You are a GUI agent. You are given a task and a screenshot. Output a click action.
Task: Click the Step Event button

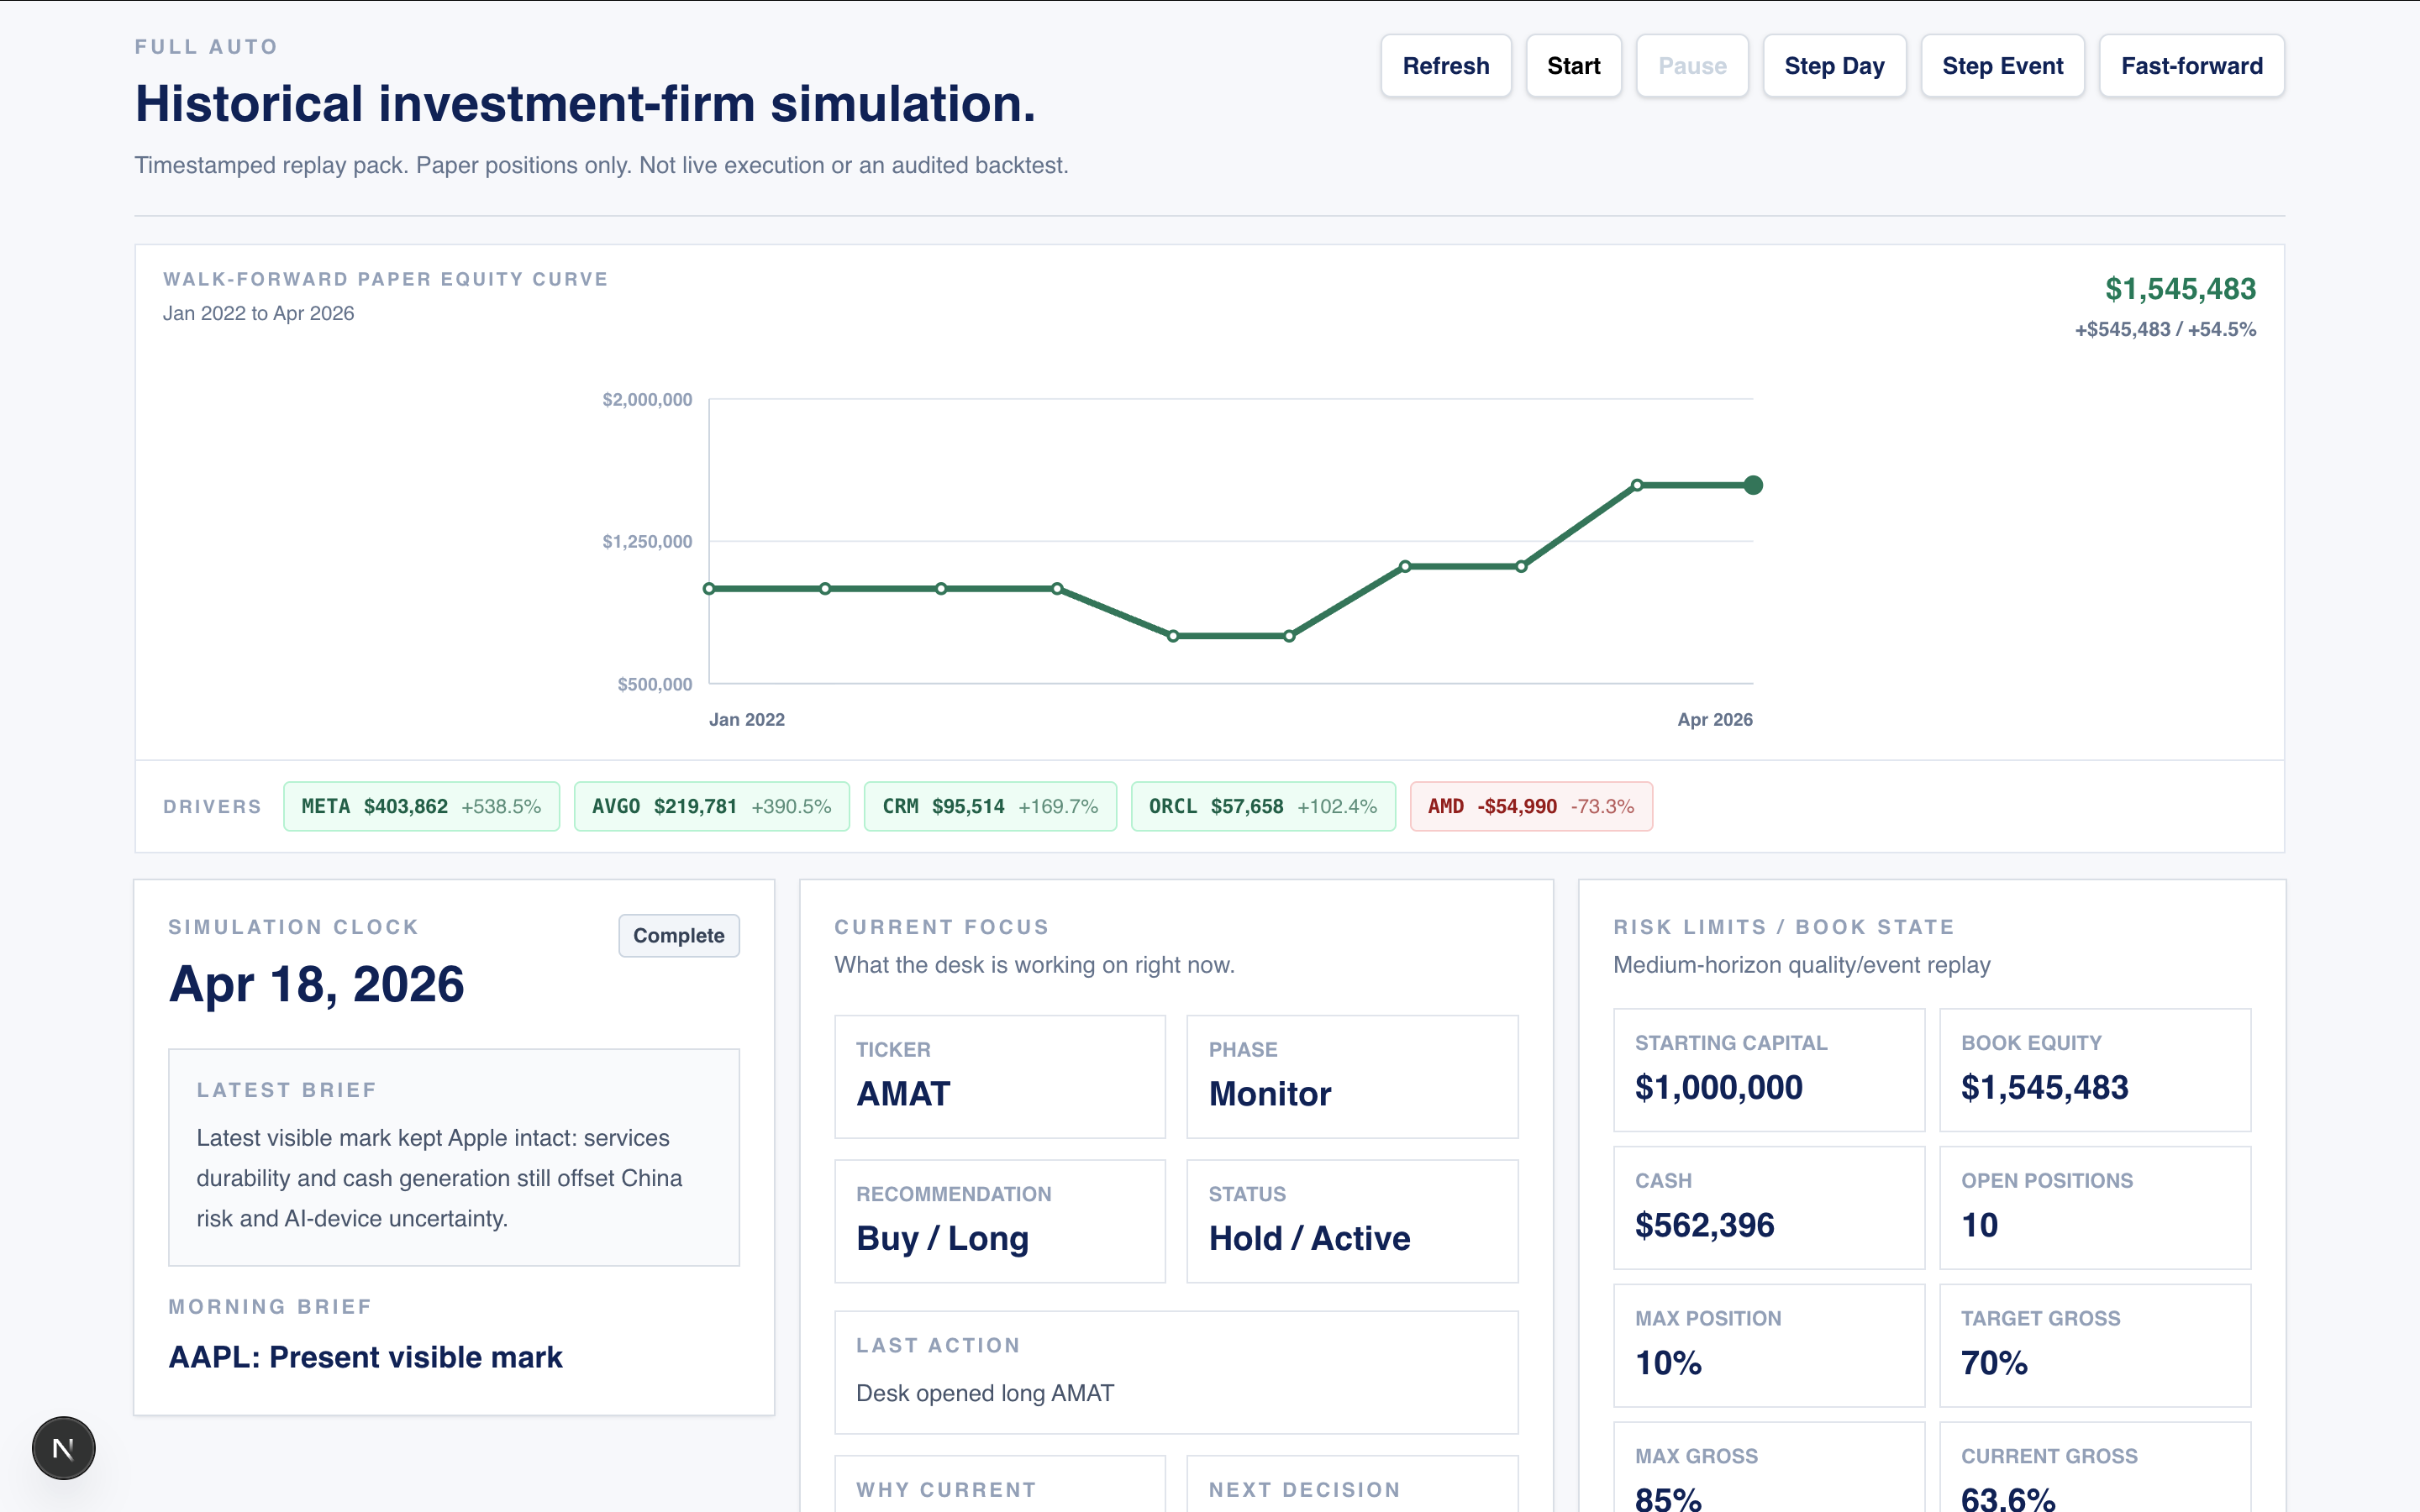[x=2002, y=66]
